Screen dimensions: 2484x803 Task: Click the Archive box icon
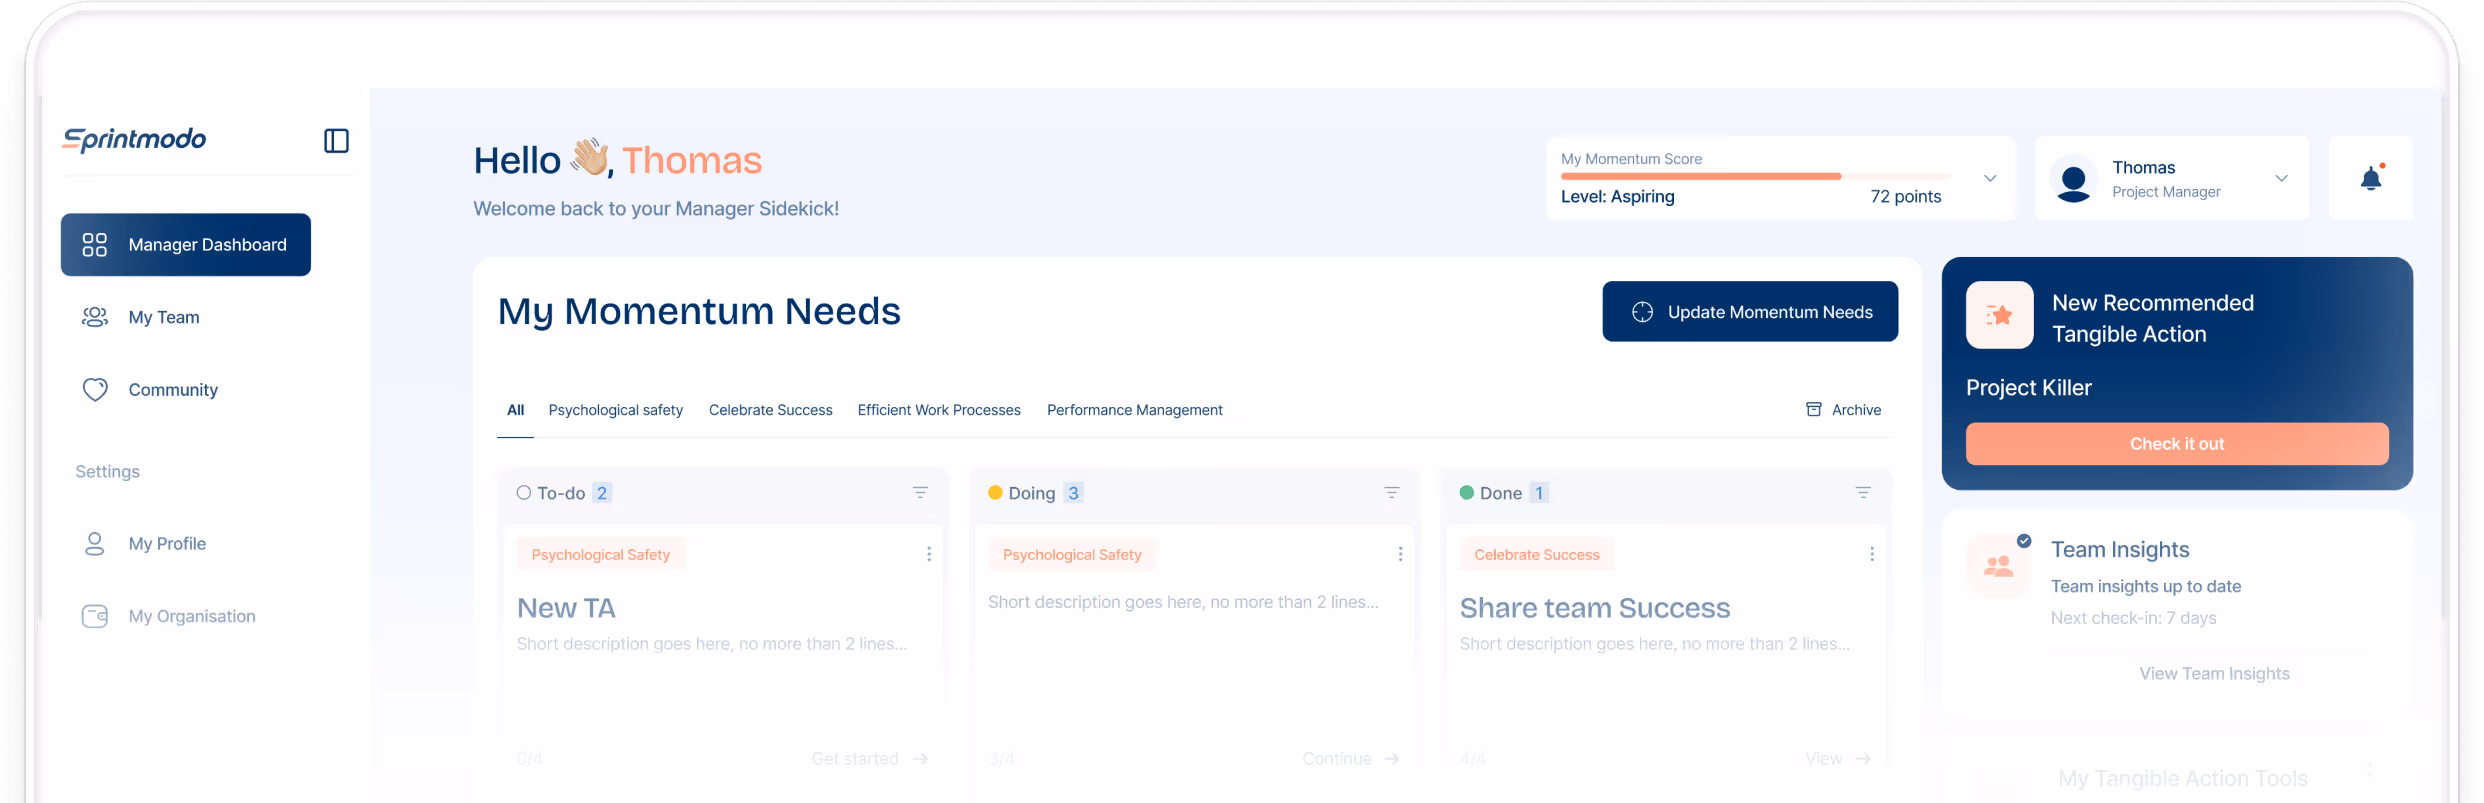click(1814, 409)
